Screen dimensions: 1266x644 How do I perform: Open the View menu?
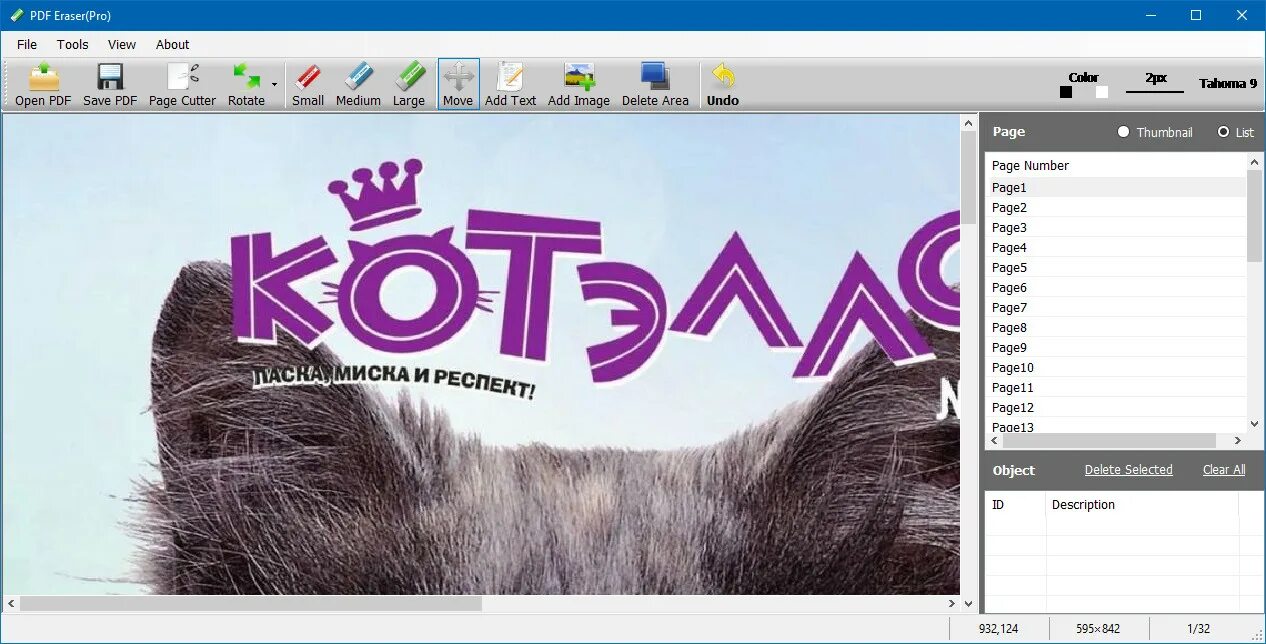(122, 44)
